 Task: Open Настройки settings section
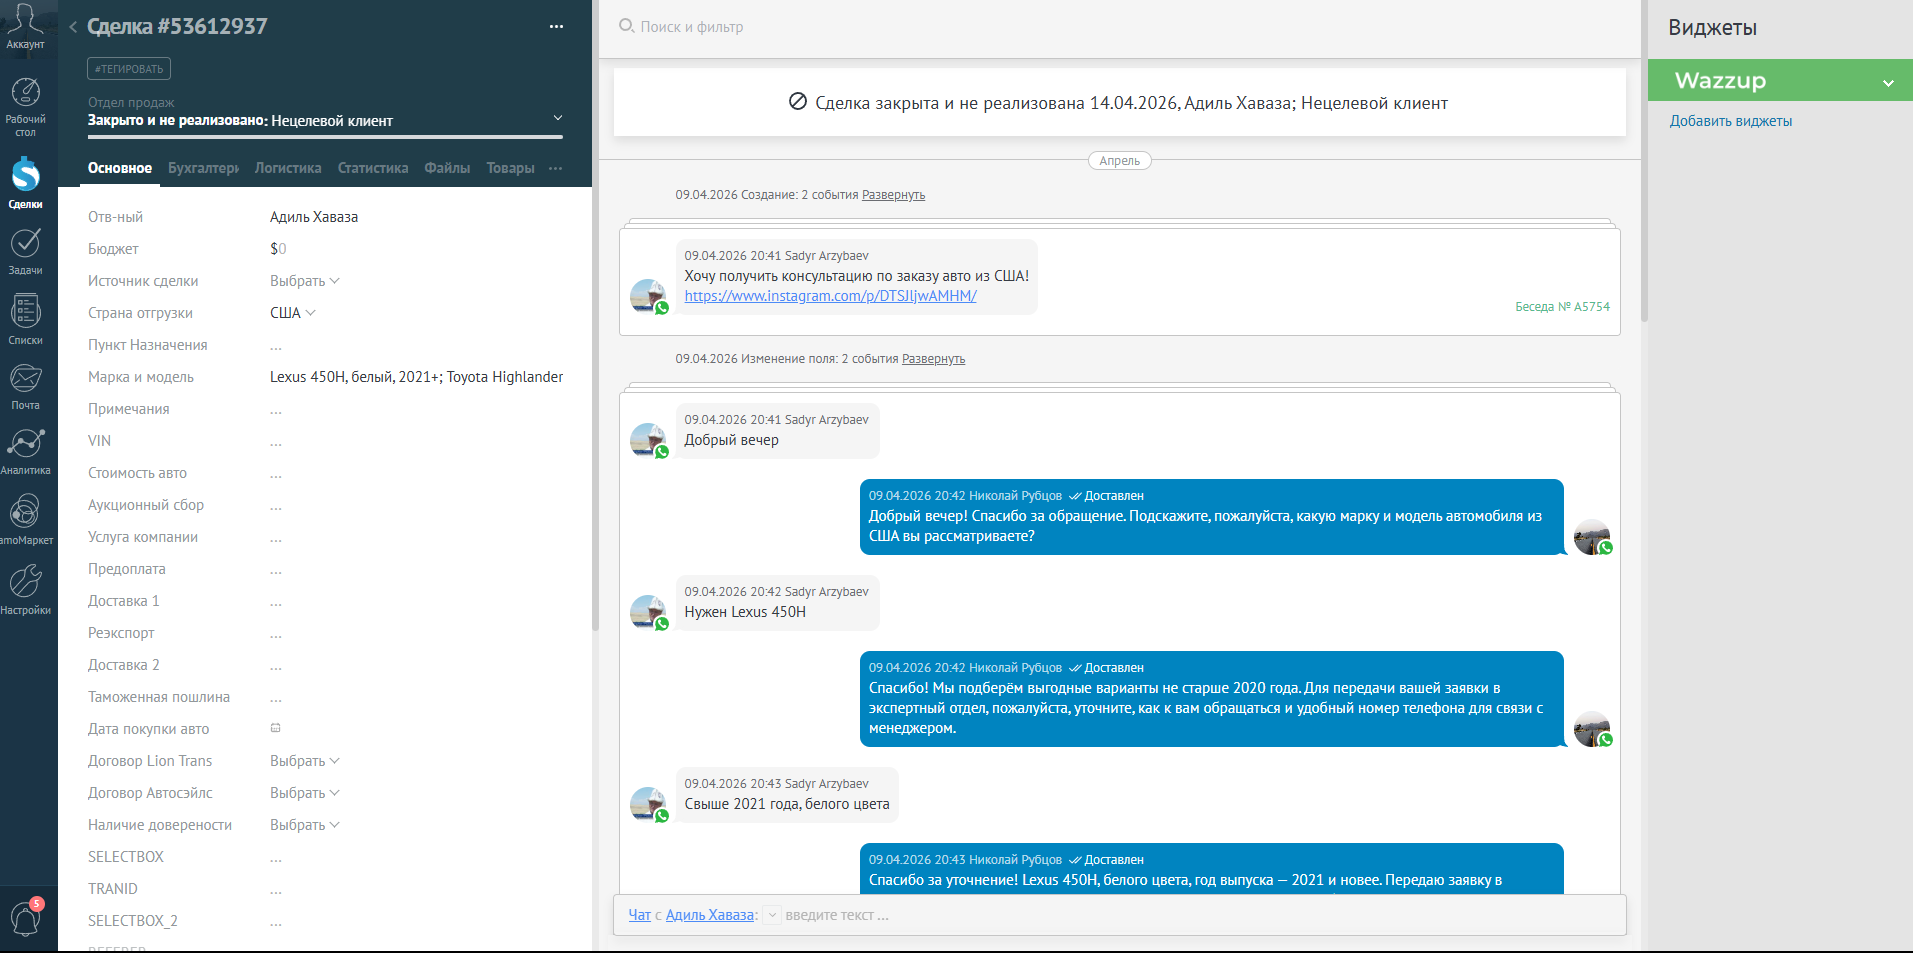(x=25, y=590)
